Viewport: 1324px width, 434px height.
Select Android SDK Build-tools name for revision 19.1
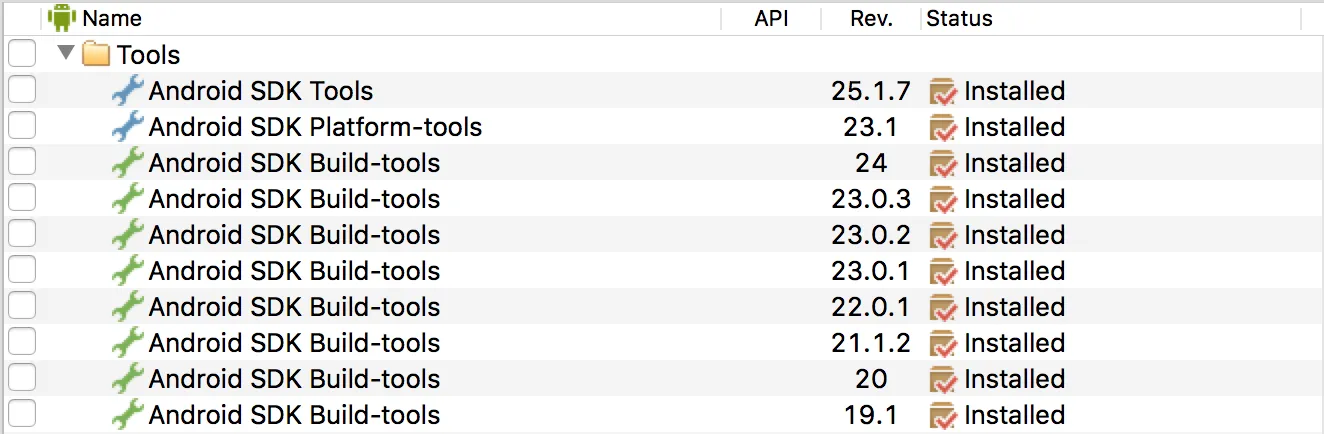295,415
